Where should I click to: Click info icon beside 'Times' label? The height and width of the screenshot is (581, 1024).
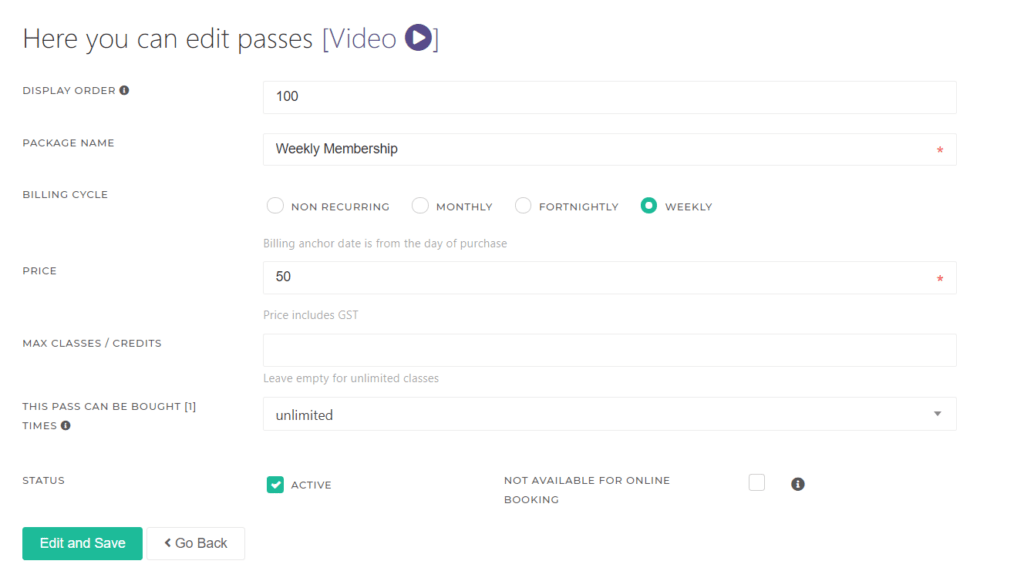click(66, 425)
